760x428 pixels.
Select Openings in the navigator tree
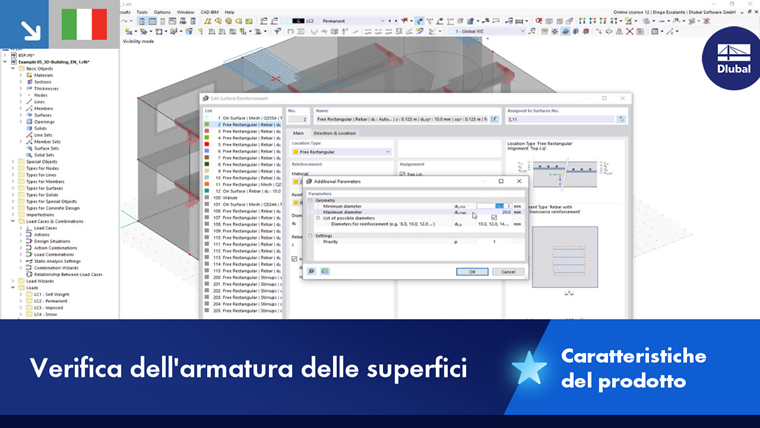(x=44, y=122)
